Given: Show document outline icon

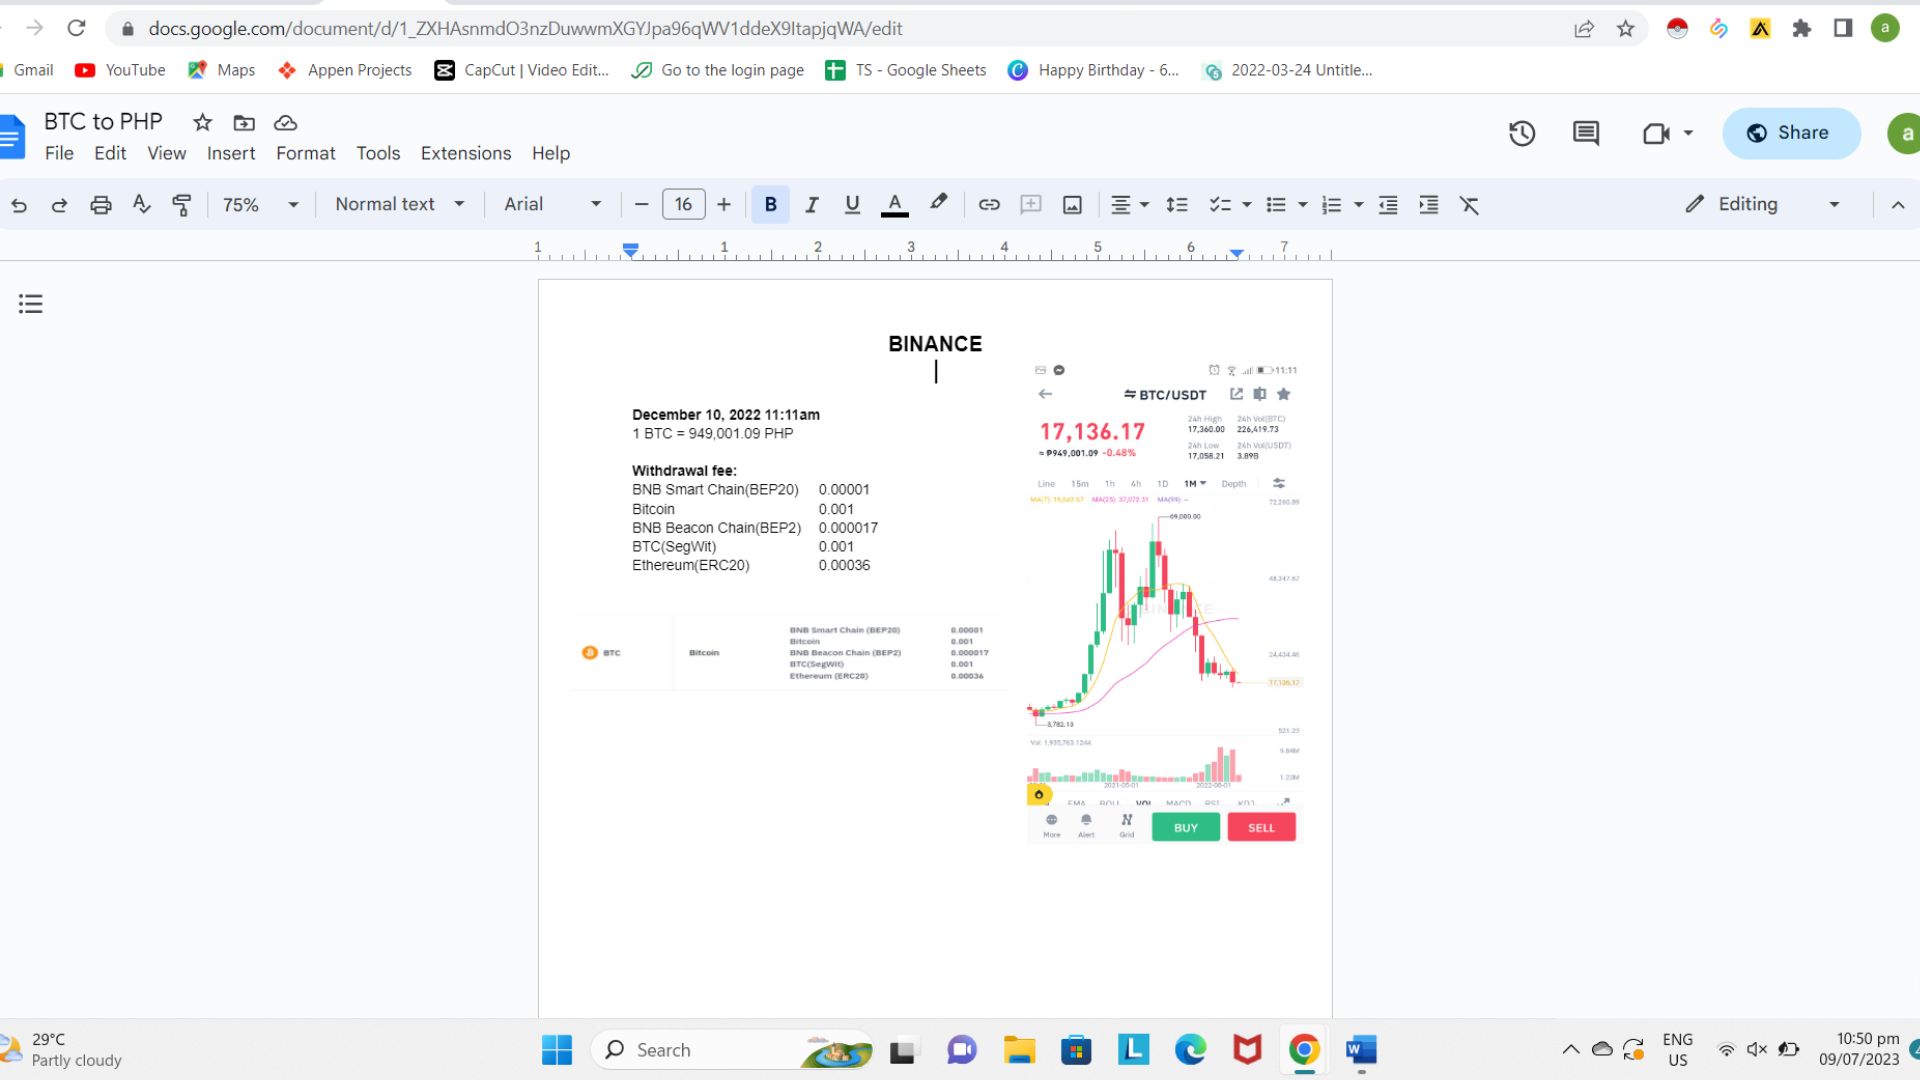Looking at the screenshot, I should (30, 304).
